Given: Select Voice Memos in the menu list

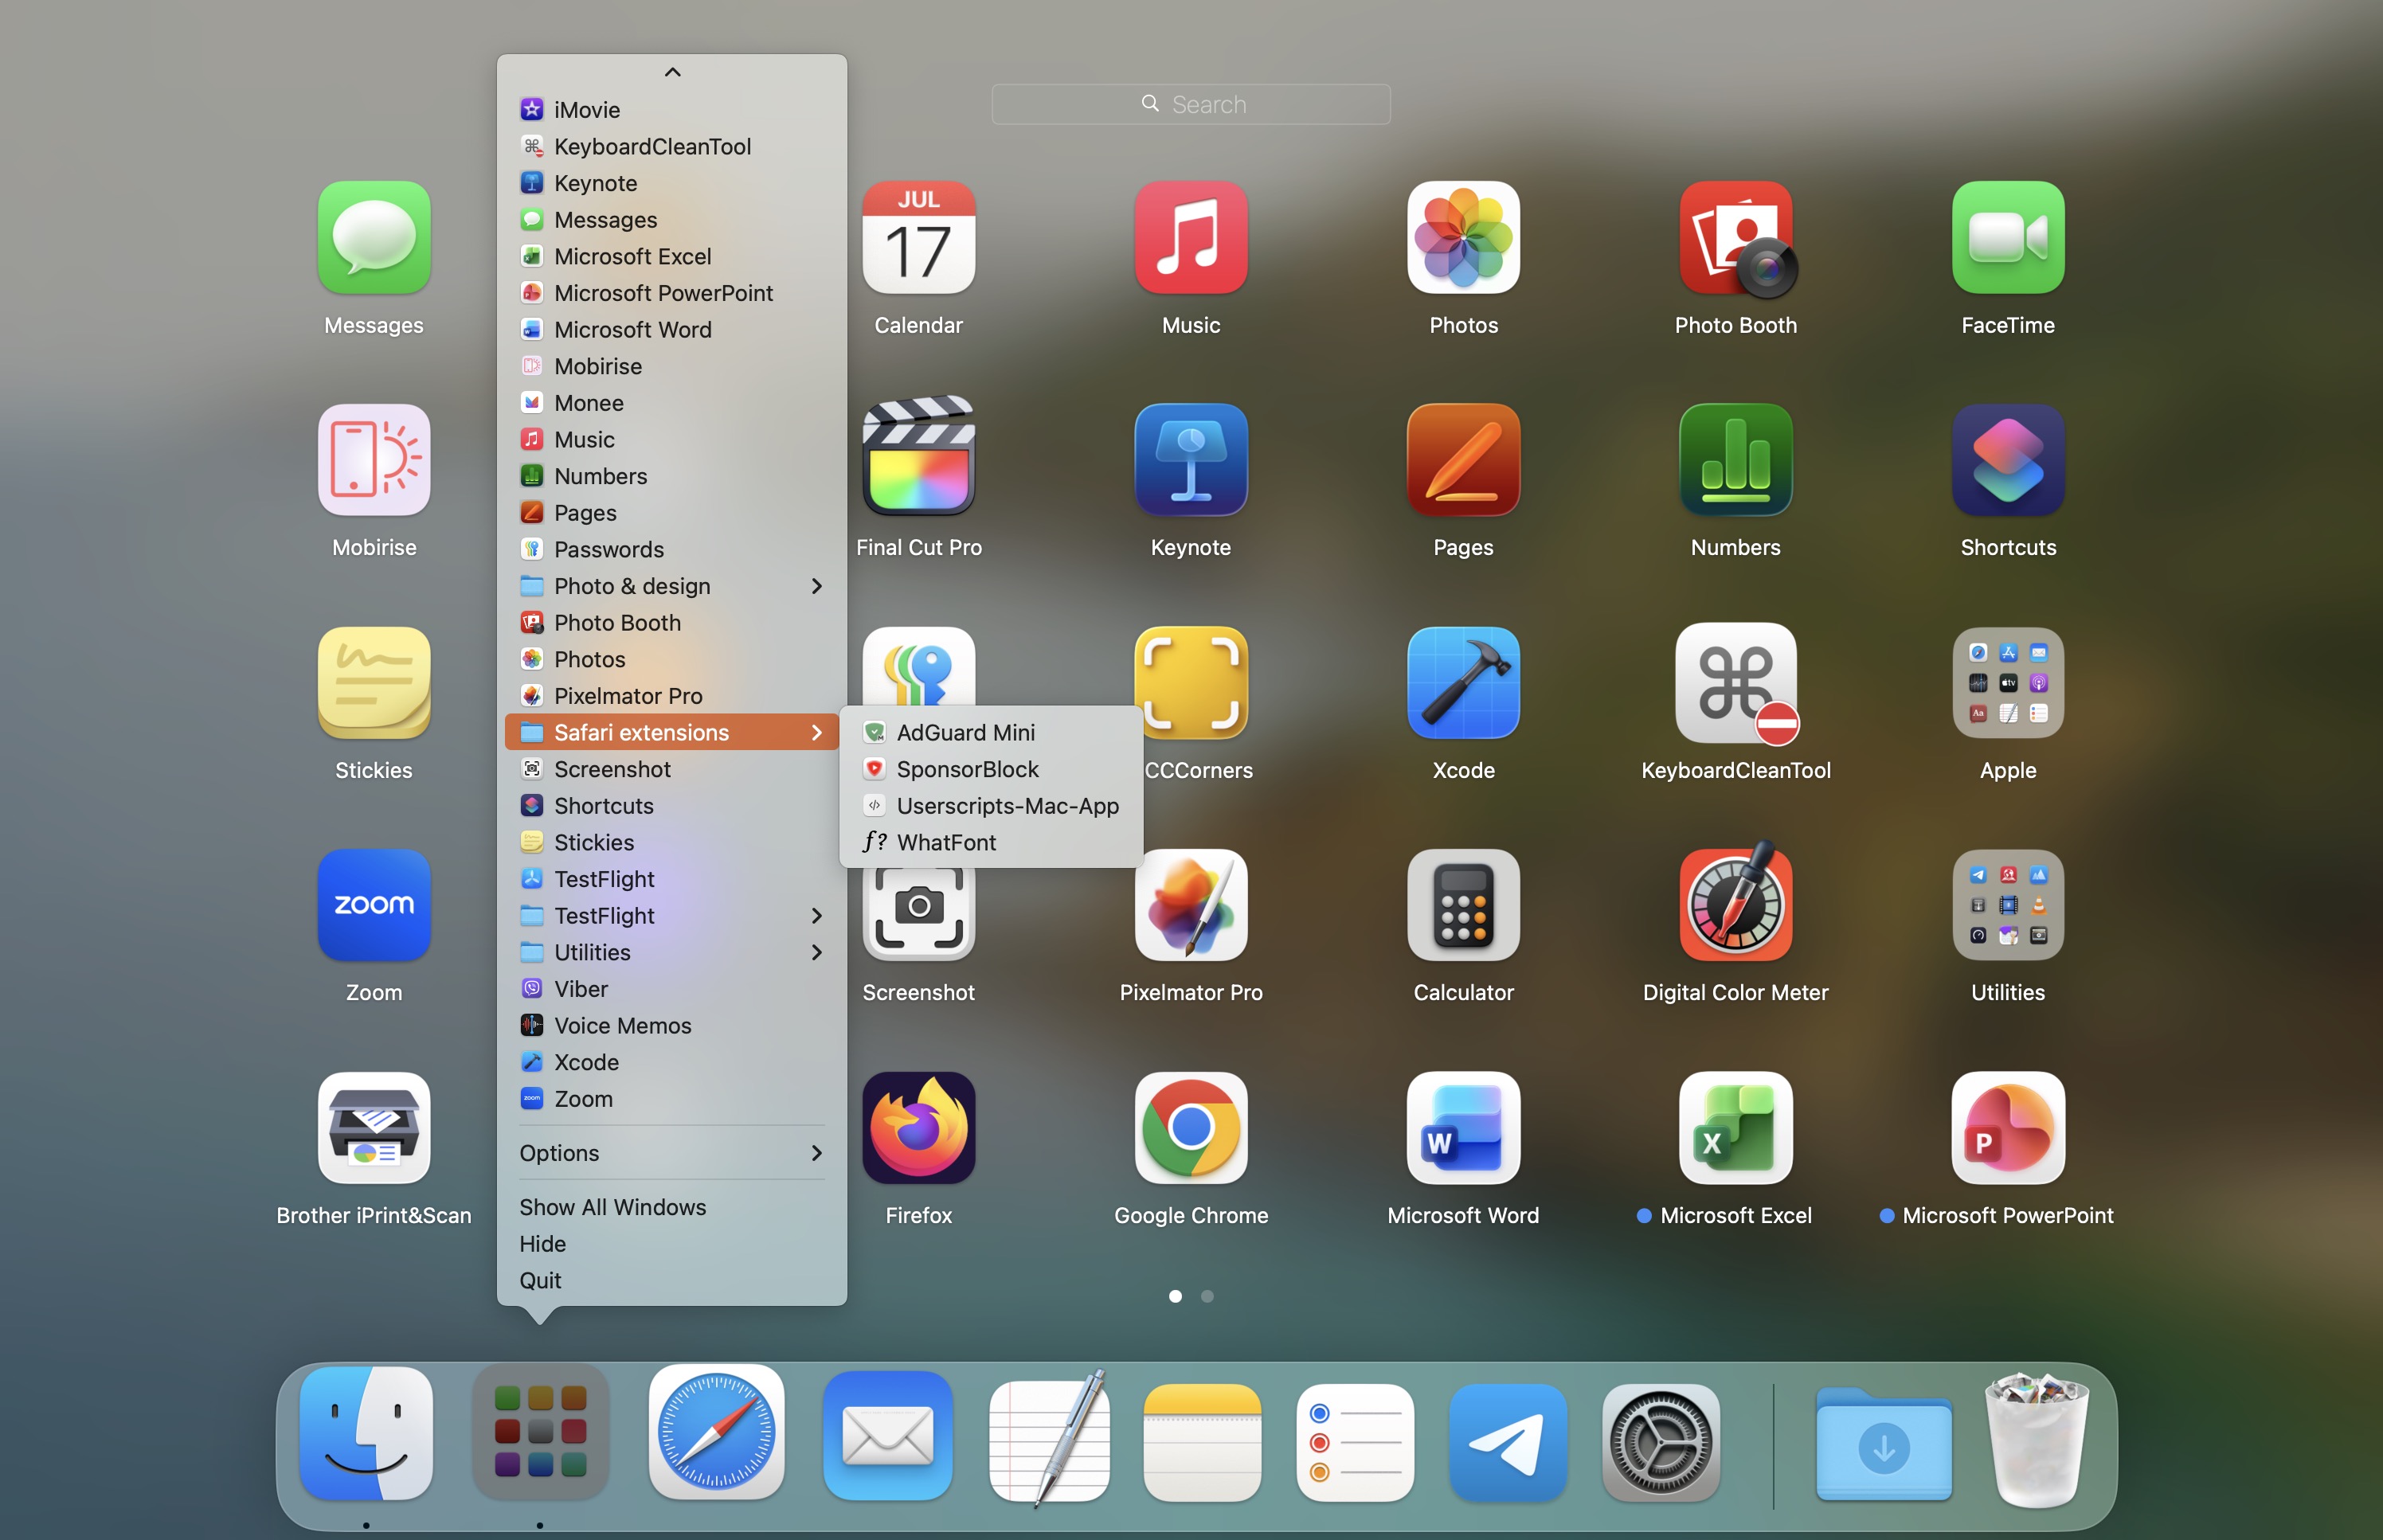Looking at the screenshot, I should click(672, 1026).
